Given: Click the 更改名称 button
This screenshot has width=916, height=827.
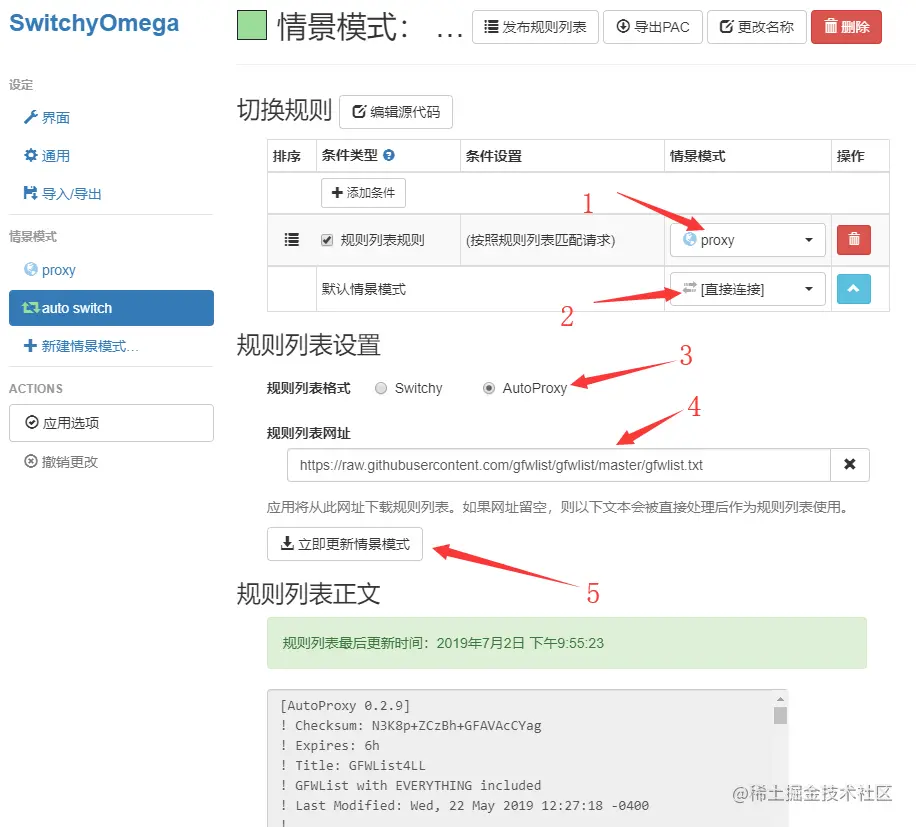Looking at the screenshot, I should pos(757,27).
